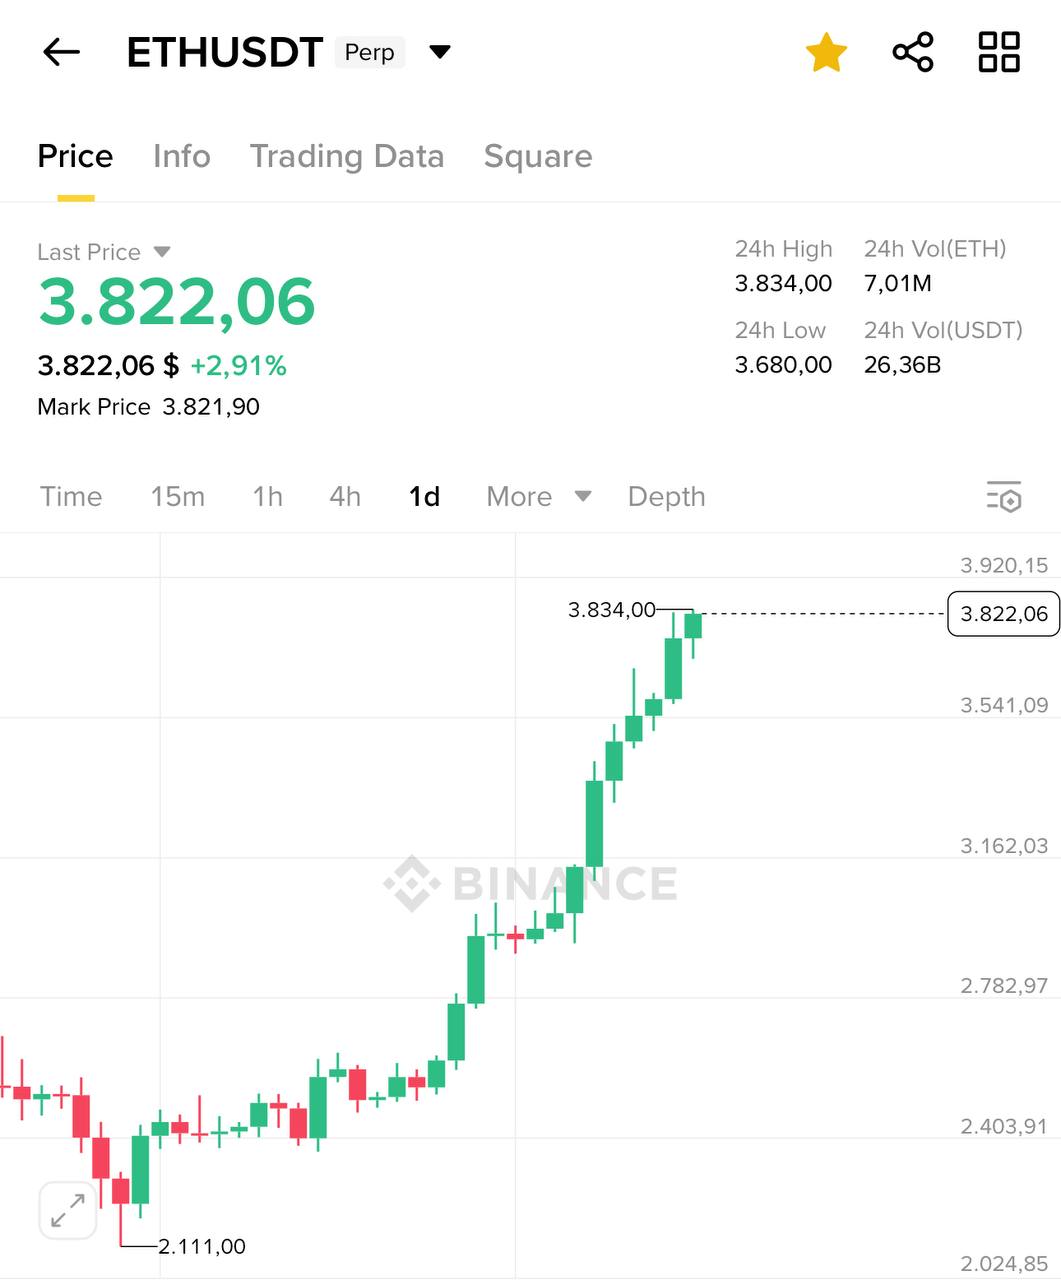Select the 15m chart interval
The height and width of the screenshot is (1280, 1061).
[177, 496]
